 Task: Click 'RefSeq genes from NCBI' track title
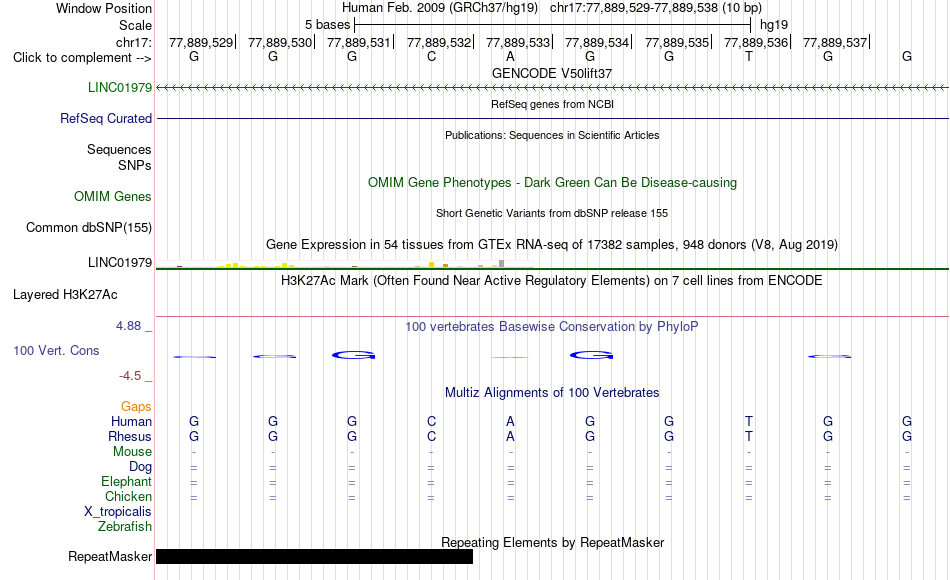[553, 104]
